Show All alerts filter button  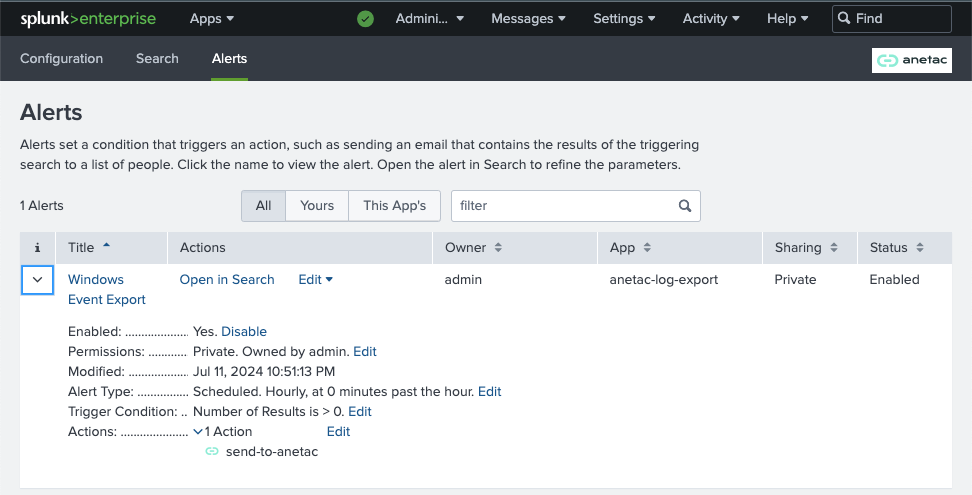coord(263,206)
